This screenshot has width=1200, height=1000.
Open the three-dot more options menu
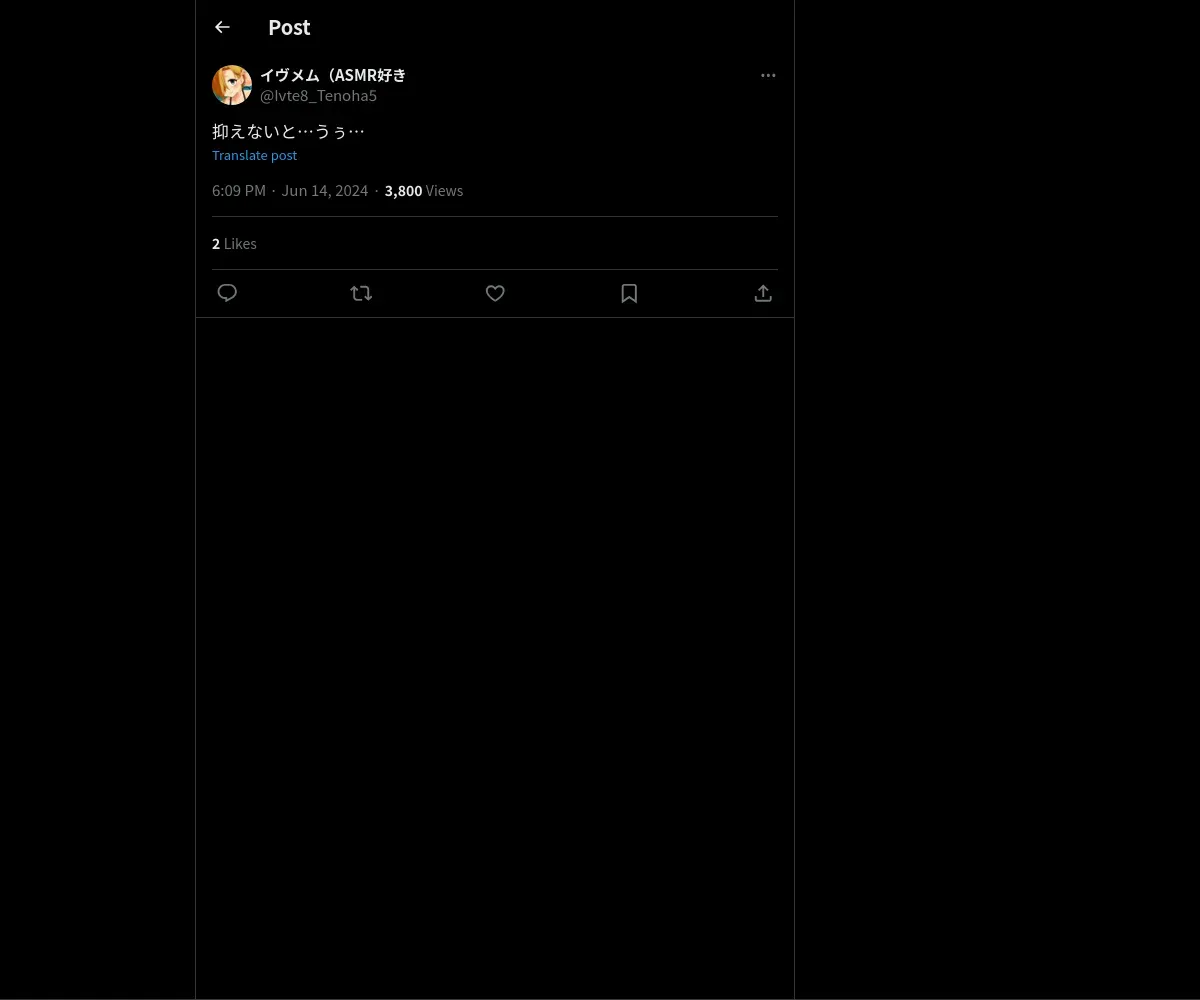(x=768, y=75)
